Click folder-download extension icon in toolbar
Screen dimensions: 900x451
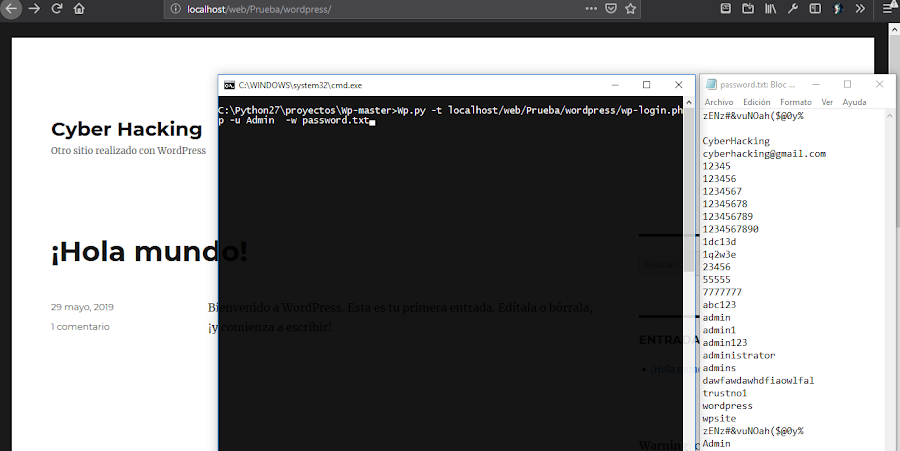click(x=748, y=9)
